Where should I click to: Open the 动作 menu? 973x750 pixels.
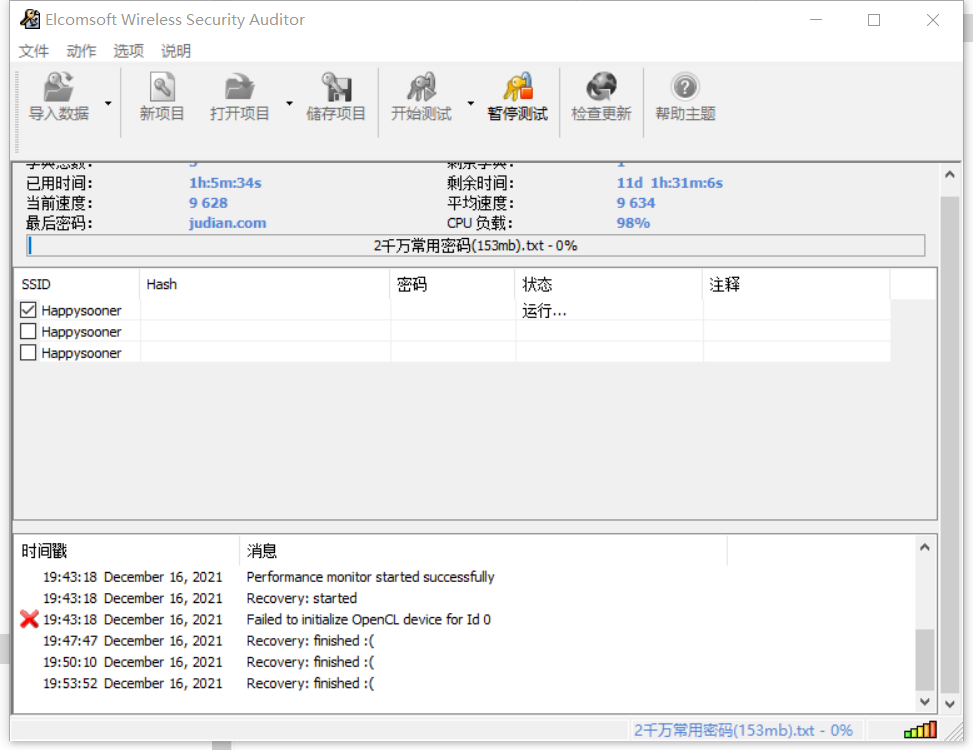81,51
